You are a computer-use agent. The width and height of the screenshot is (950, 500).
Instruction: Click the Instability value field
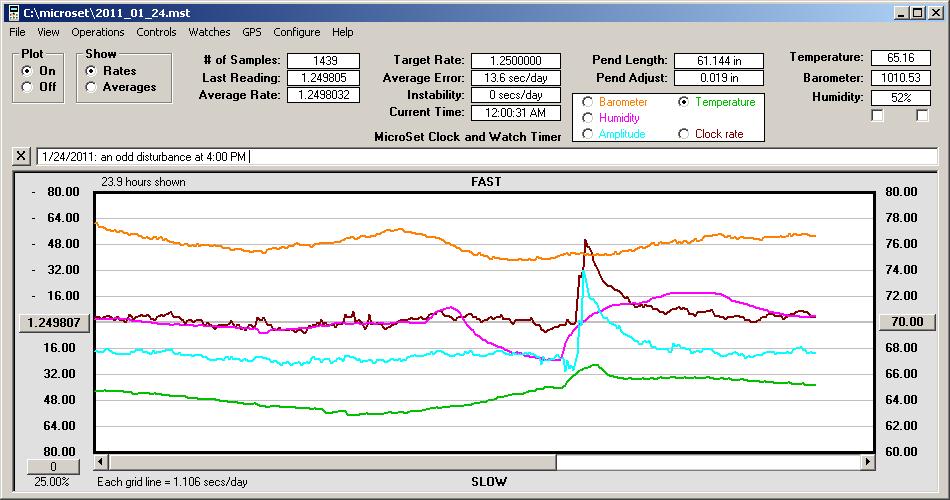point(516,95)
